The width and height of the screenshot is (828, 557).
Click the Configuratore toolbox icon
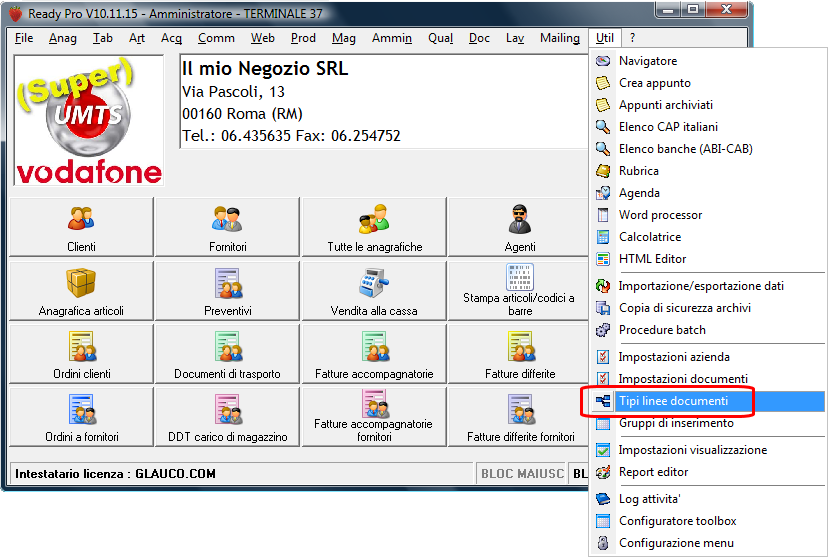[603, 521]
